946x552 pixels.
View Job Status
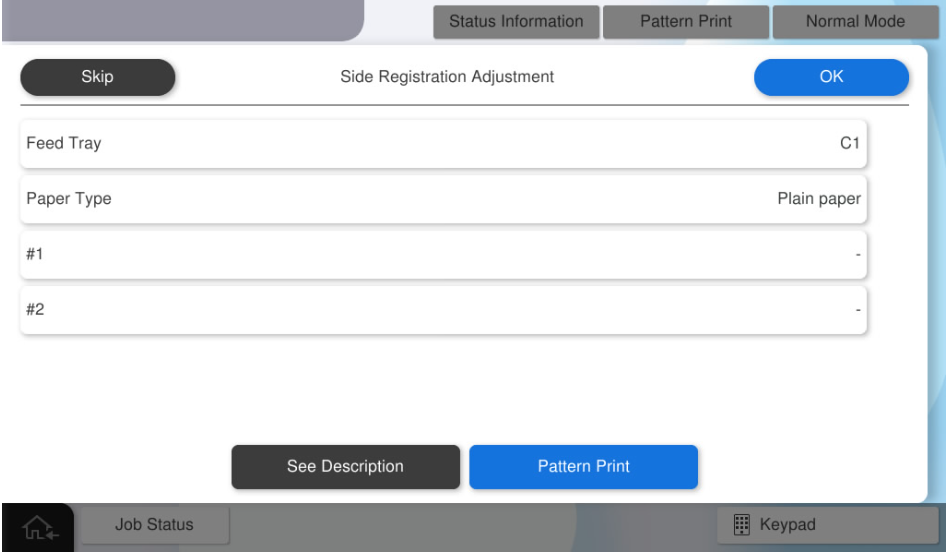[154, 524]
